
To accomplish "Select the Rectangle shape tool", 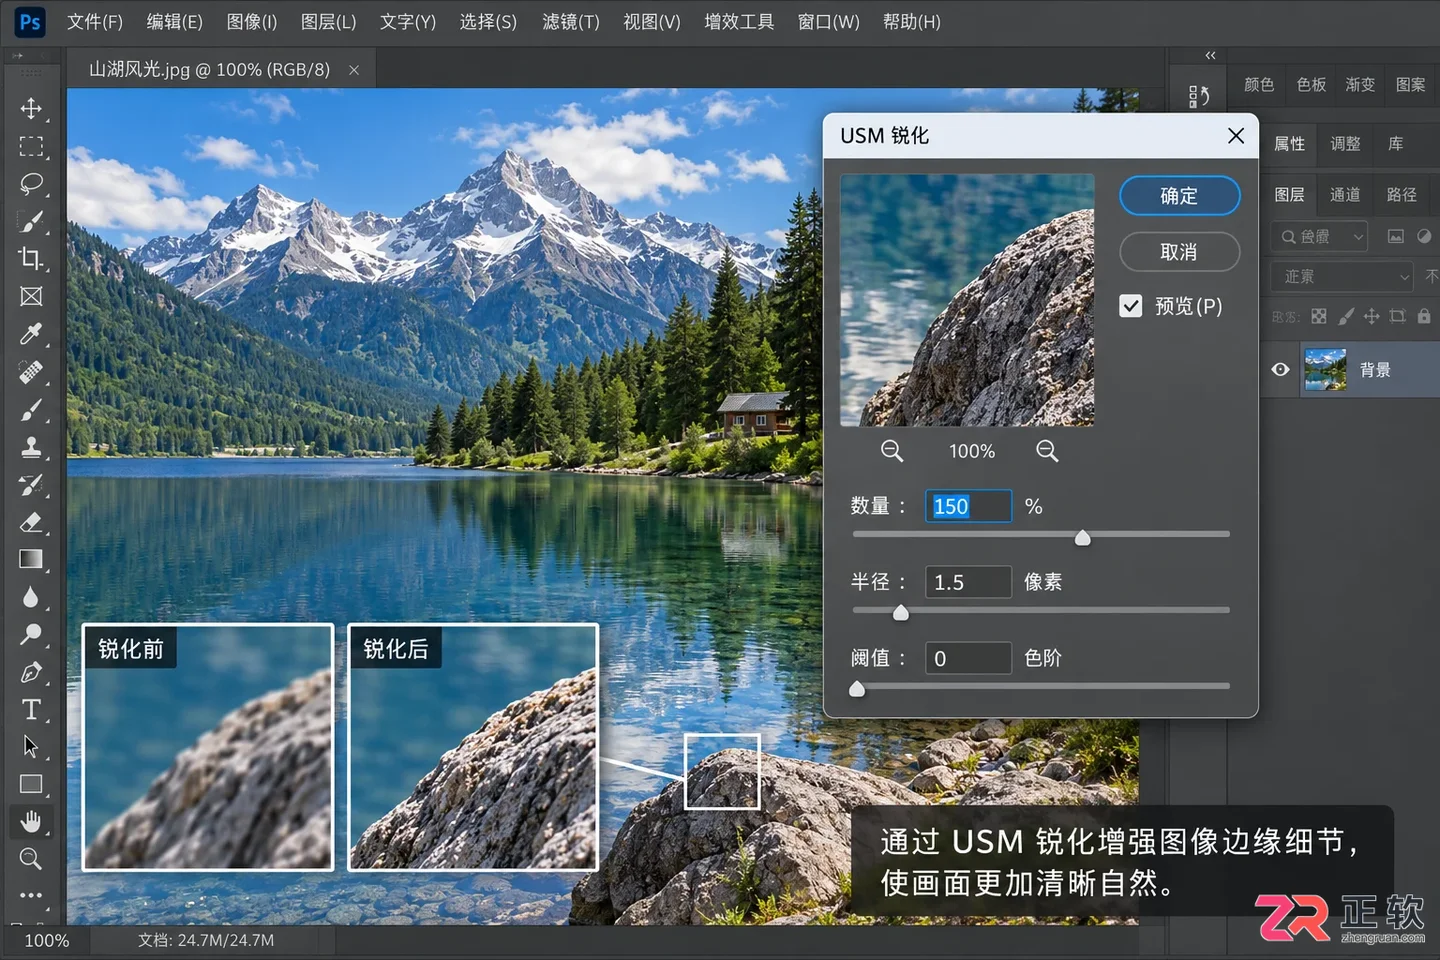I will pos(31,784).
